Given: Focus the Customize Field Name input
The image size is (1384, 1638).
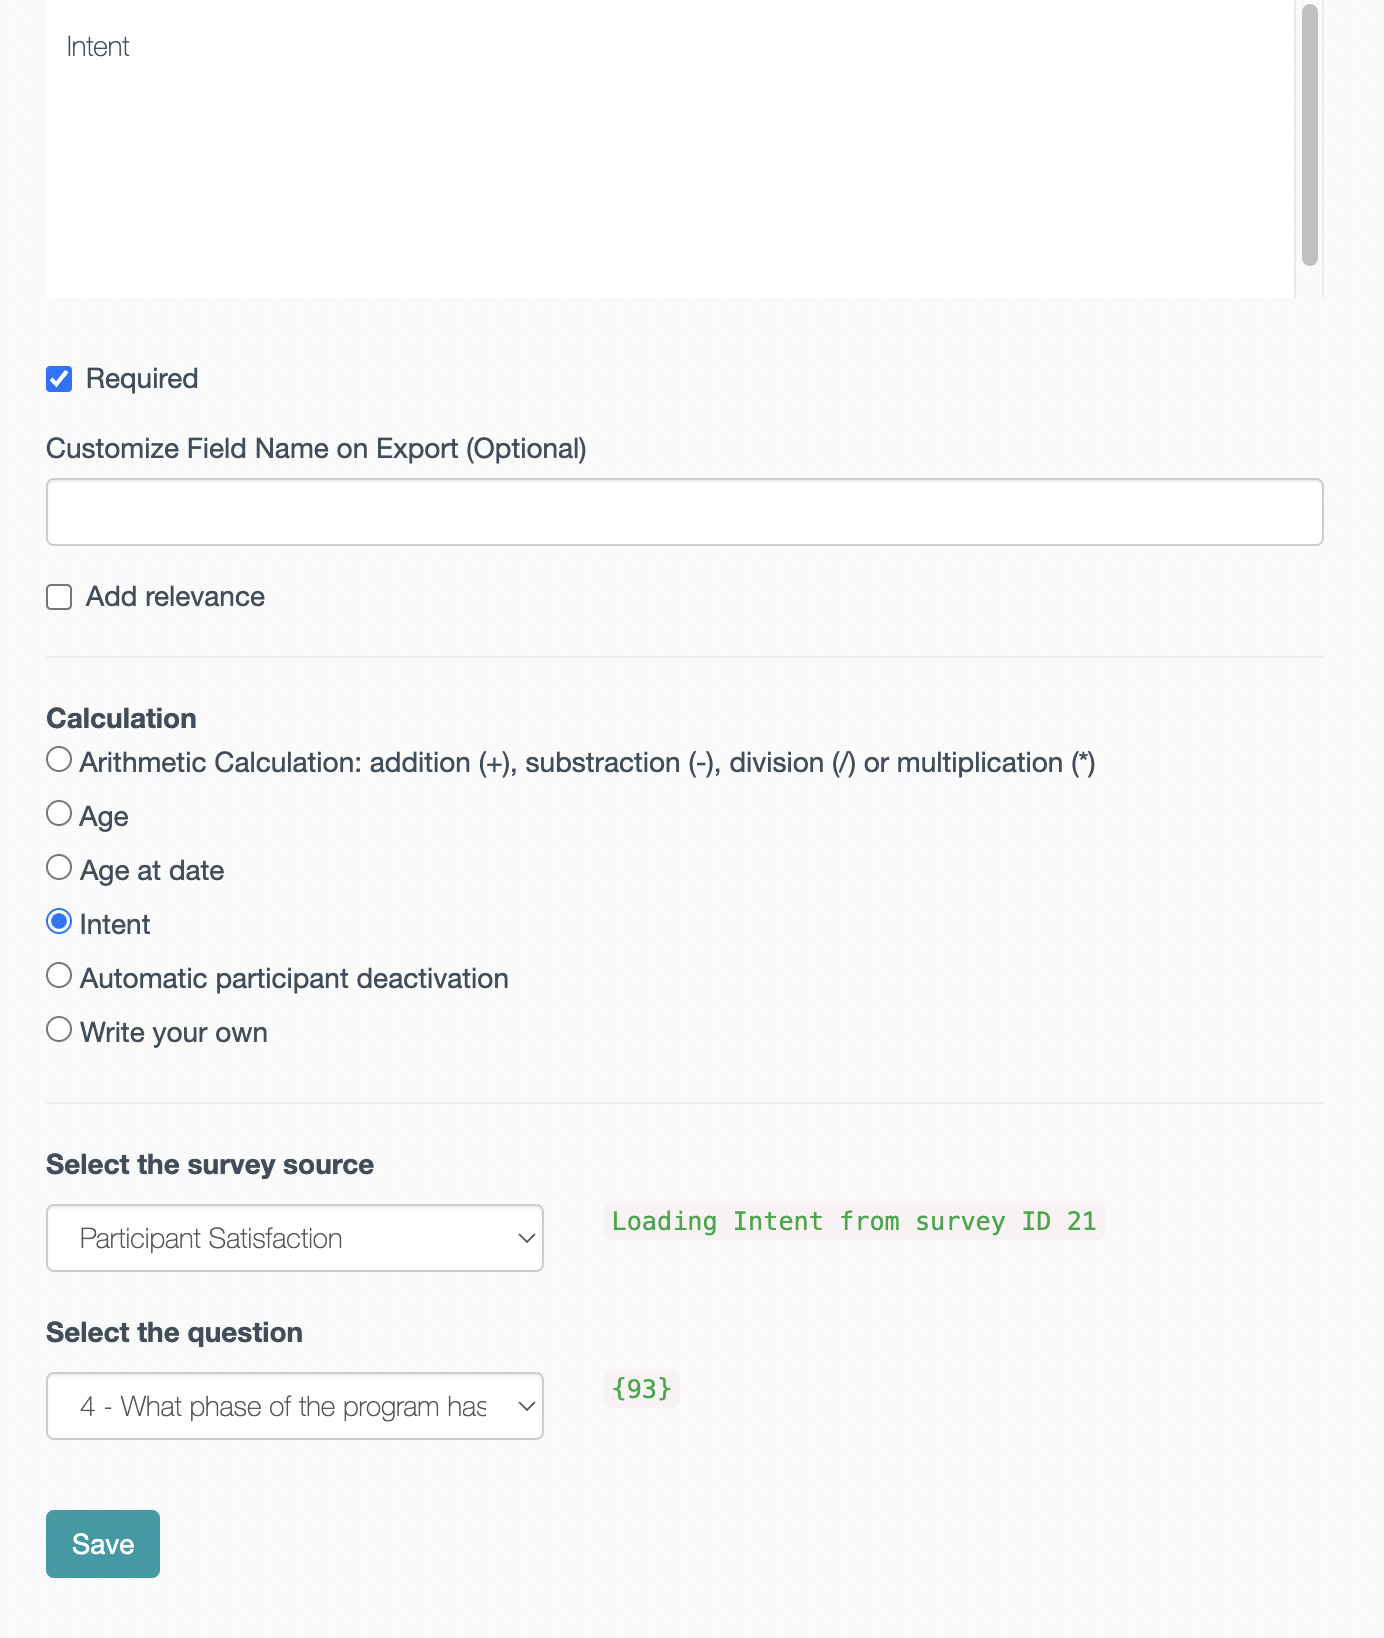Looking at the screenshot, I should 684,512.
